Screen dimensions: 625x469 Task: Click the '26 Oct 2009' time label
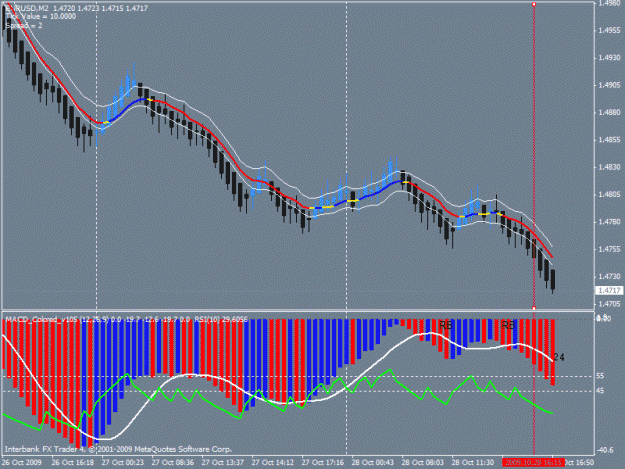[22, 463]
